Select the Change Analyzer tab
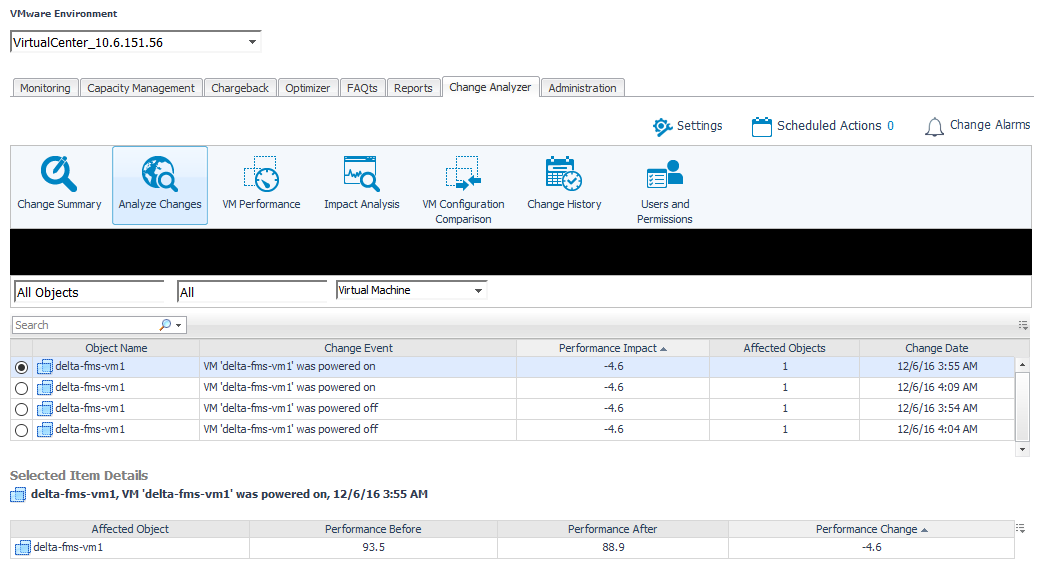The width and height of the screenshot is (1043, 577). tap(490, 87)
